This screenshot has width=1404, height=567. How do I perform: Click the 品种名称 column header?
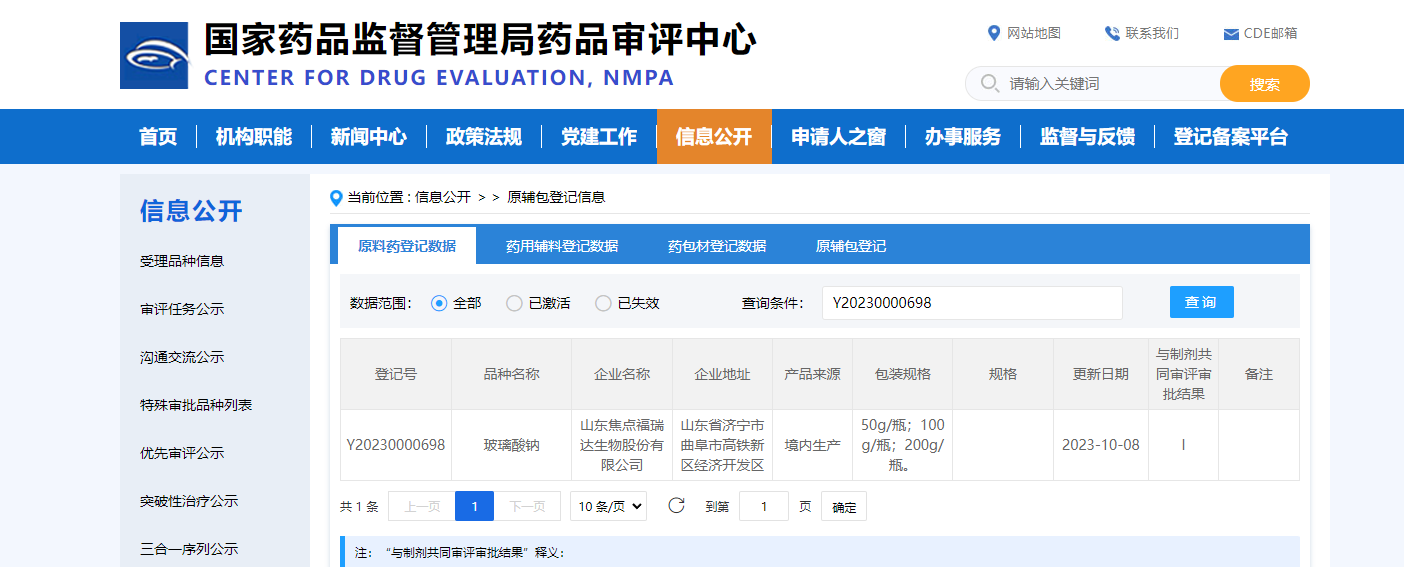[x=512, y=374]
